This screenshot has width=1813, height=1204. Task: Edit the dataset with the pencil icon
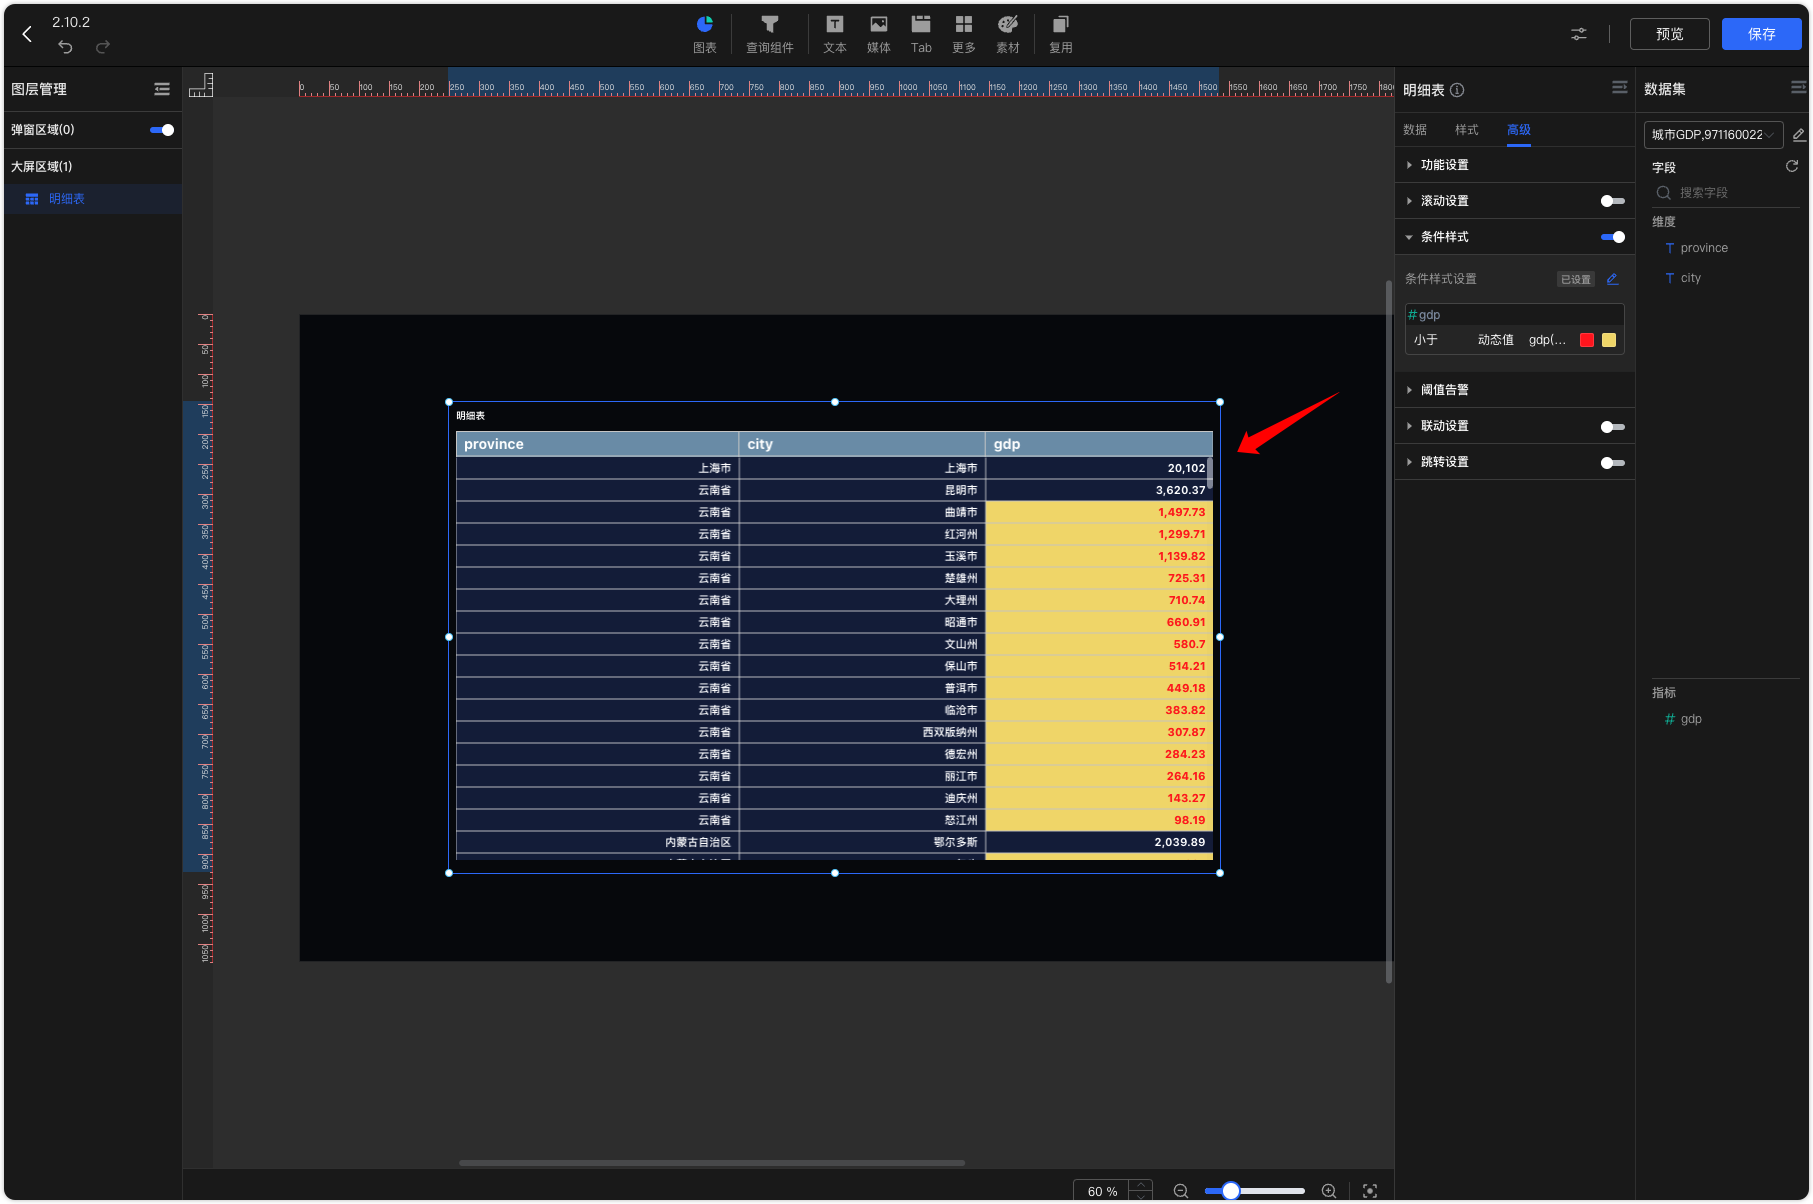pyautogui.click(x=1798, y=135)
